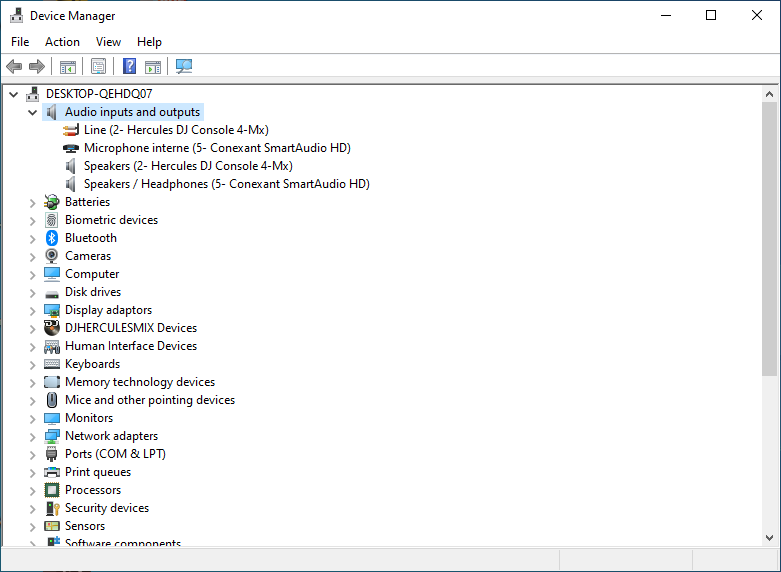Click the scrollbar up arrow
This screenshot has width=781, height=572.
[769, 94]
